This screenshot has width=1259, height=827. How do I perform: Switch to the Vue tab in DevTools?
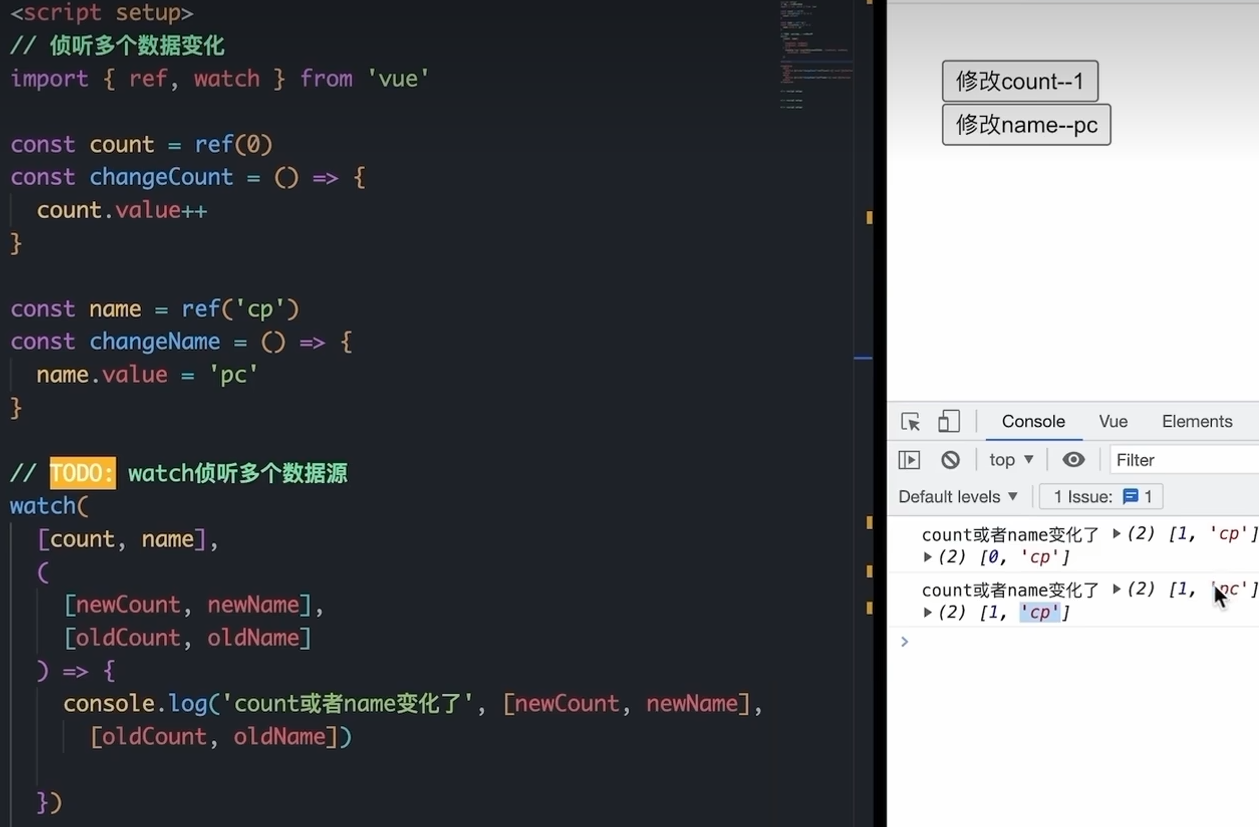coord(1112,421)
